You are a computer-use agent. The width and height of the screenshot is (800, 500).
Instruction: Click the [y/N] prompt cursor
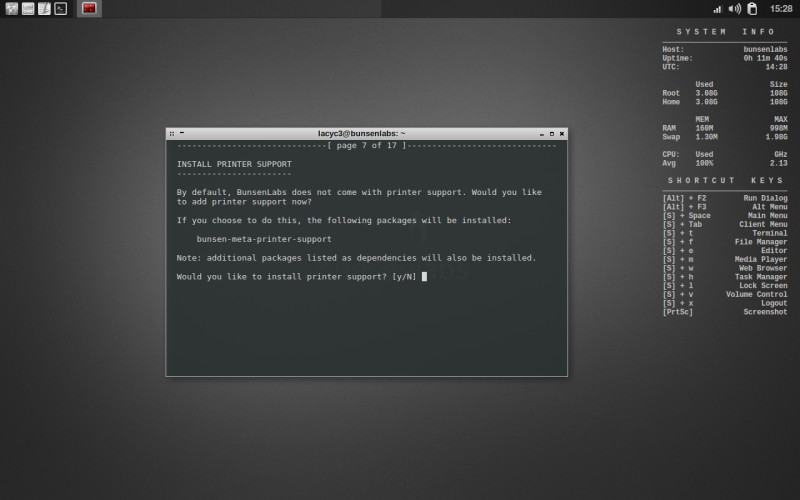pyautogui.click(x=424, y=277)
